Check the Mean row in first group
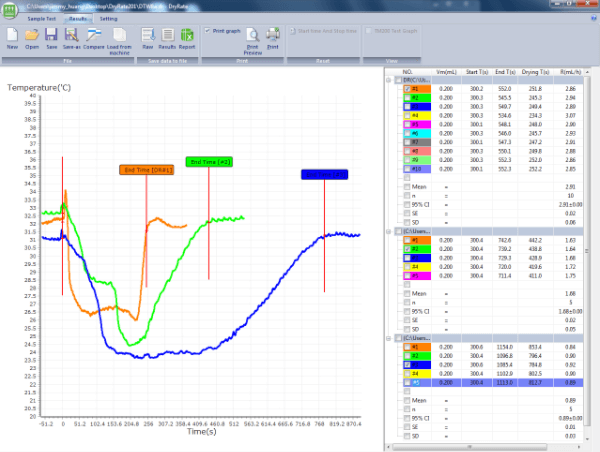 [407, 187]
